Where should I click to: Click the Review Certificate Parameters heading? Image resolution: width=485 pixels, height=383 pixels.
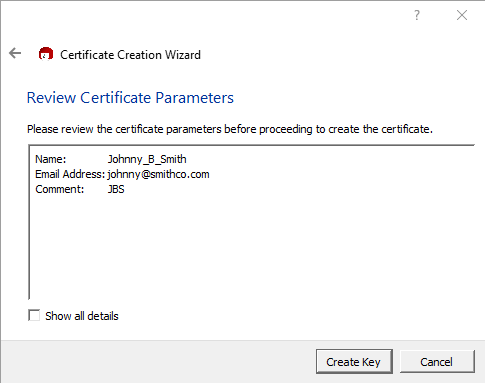[x=130, y=98]
